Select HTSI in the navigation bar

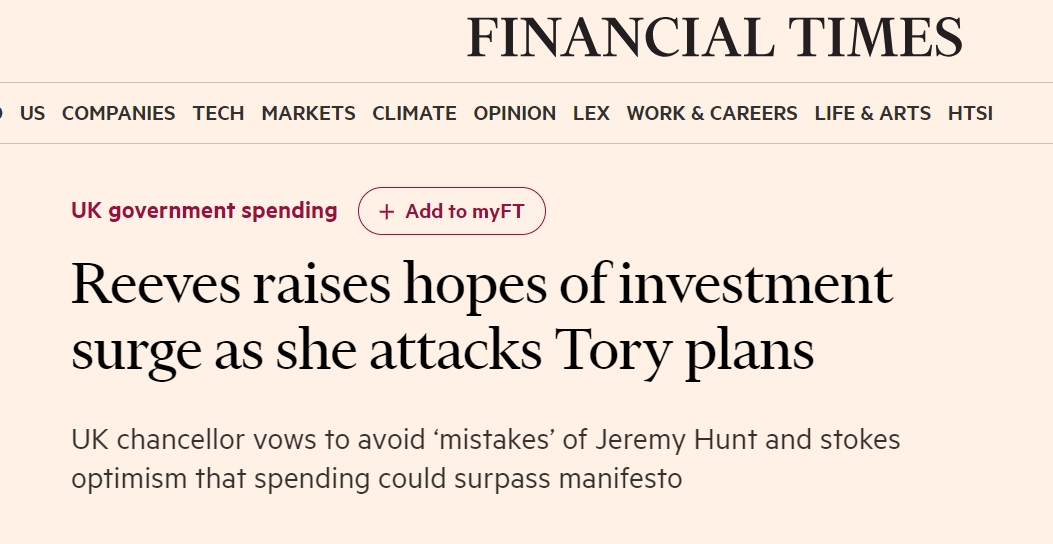(970, 114)
